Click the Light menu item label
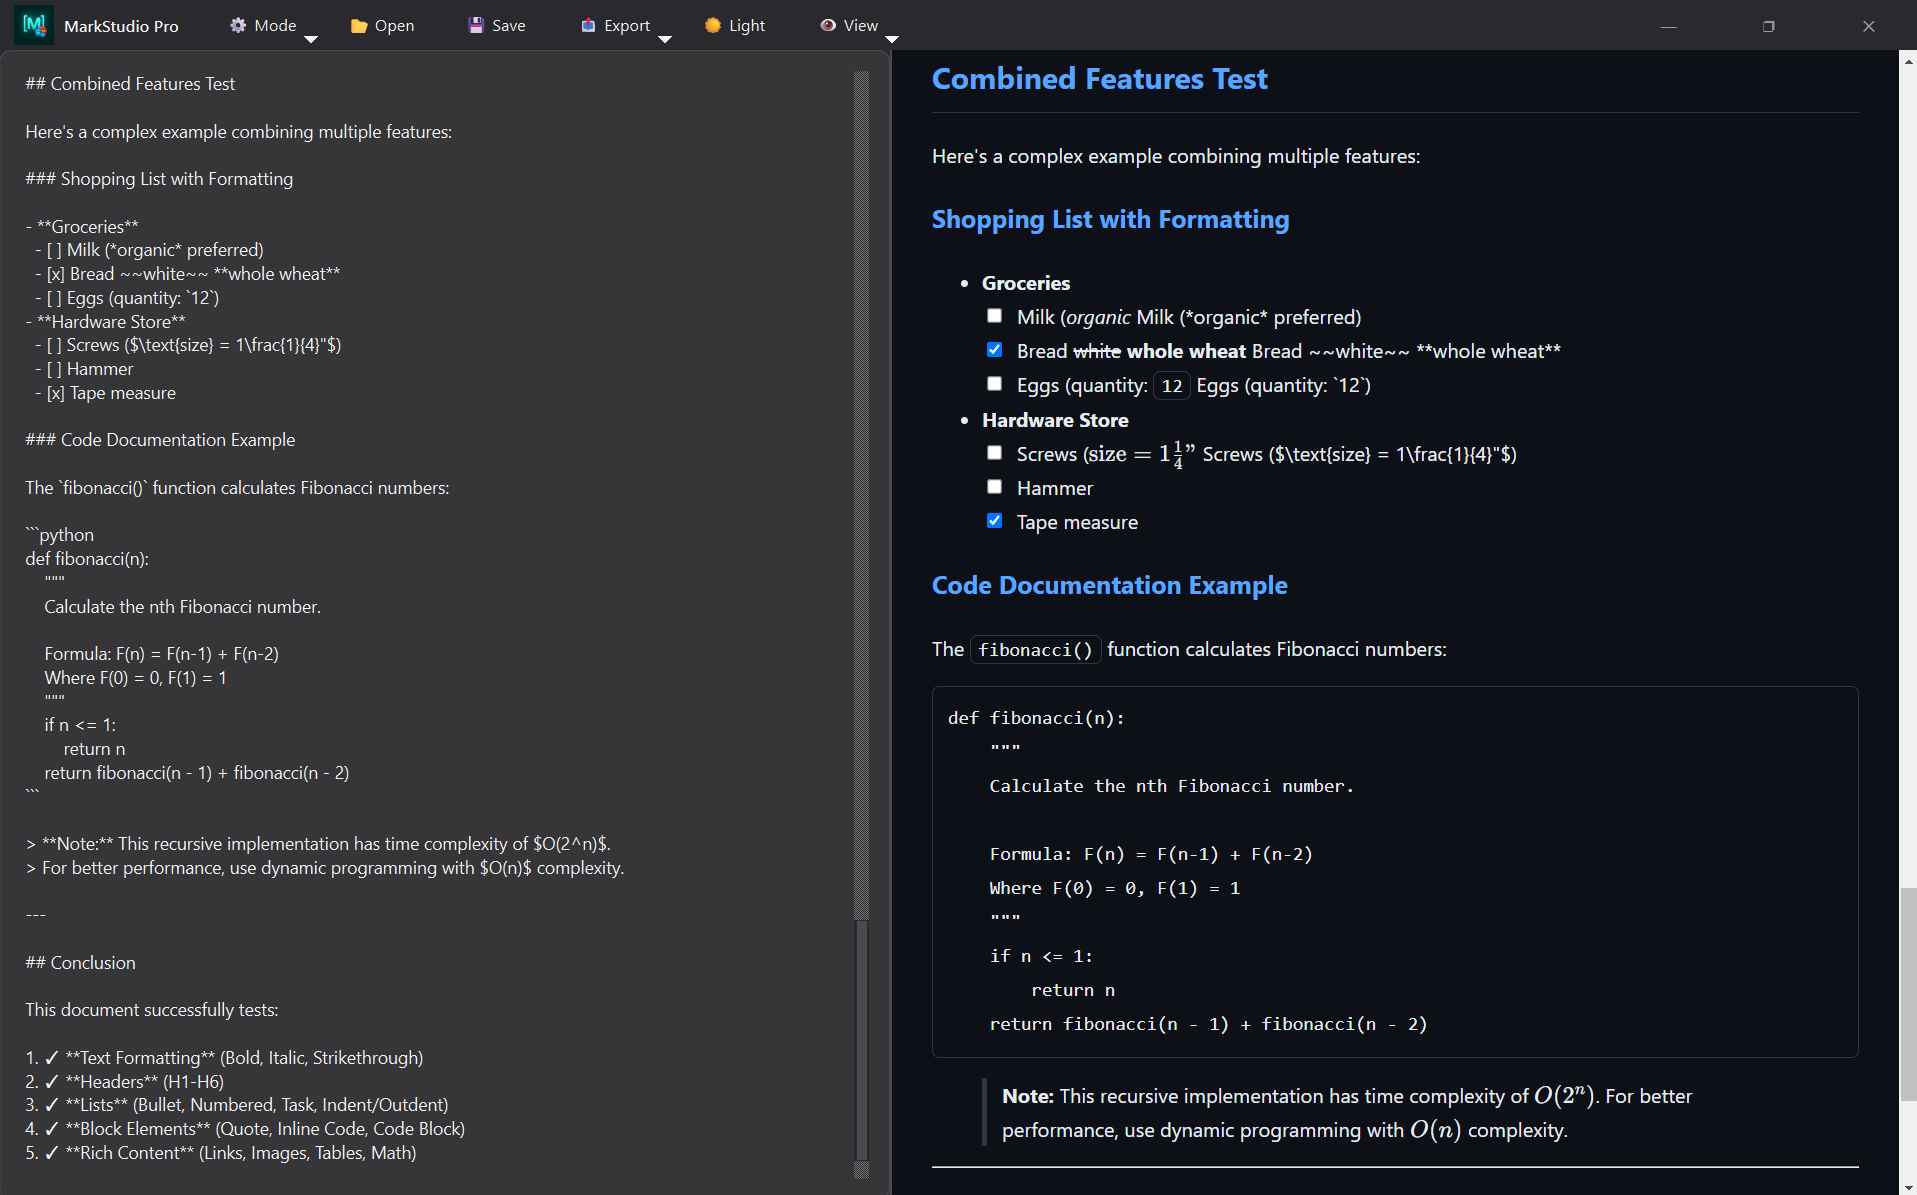1917x1195 pixels. point(748,25)
